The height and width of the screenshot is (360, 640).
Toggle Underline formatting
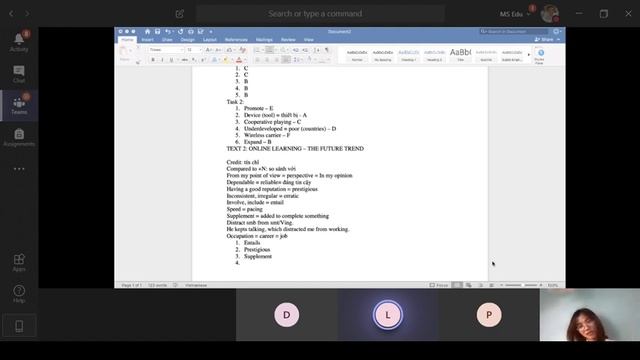click(x=171, y=60)
